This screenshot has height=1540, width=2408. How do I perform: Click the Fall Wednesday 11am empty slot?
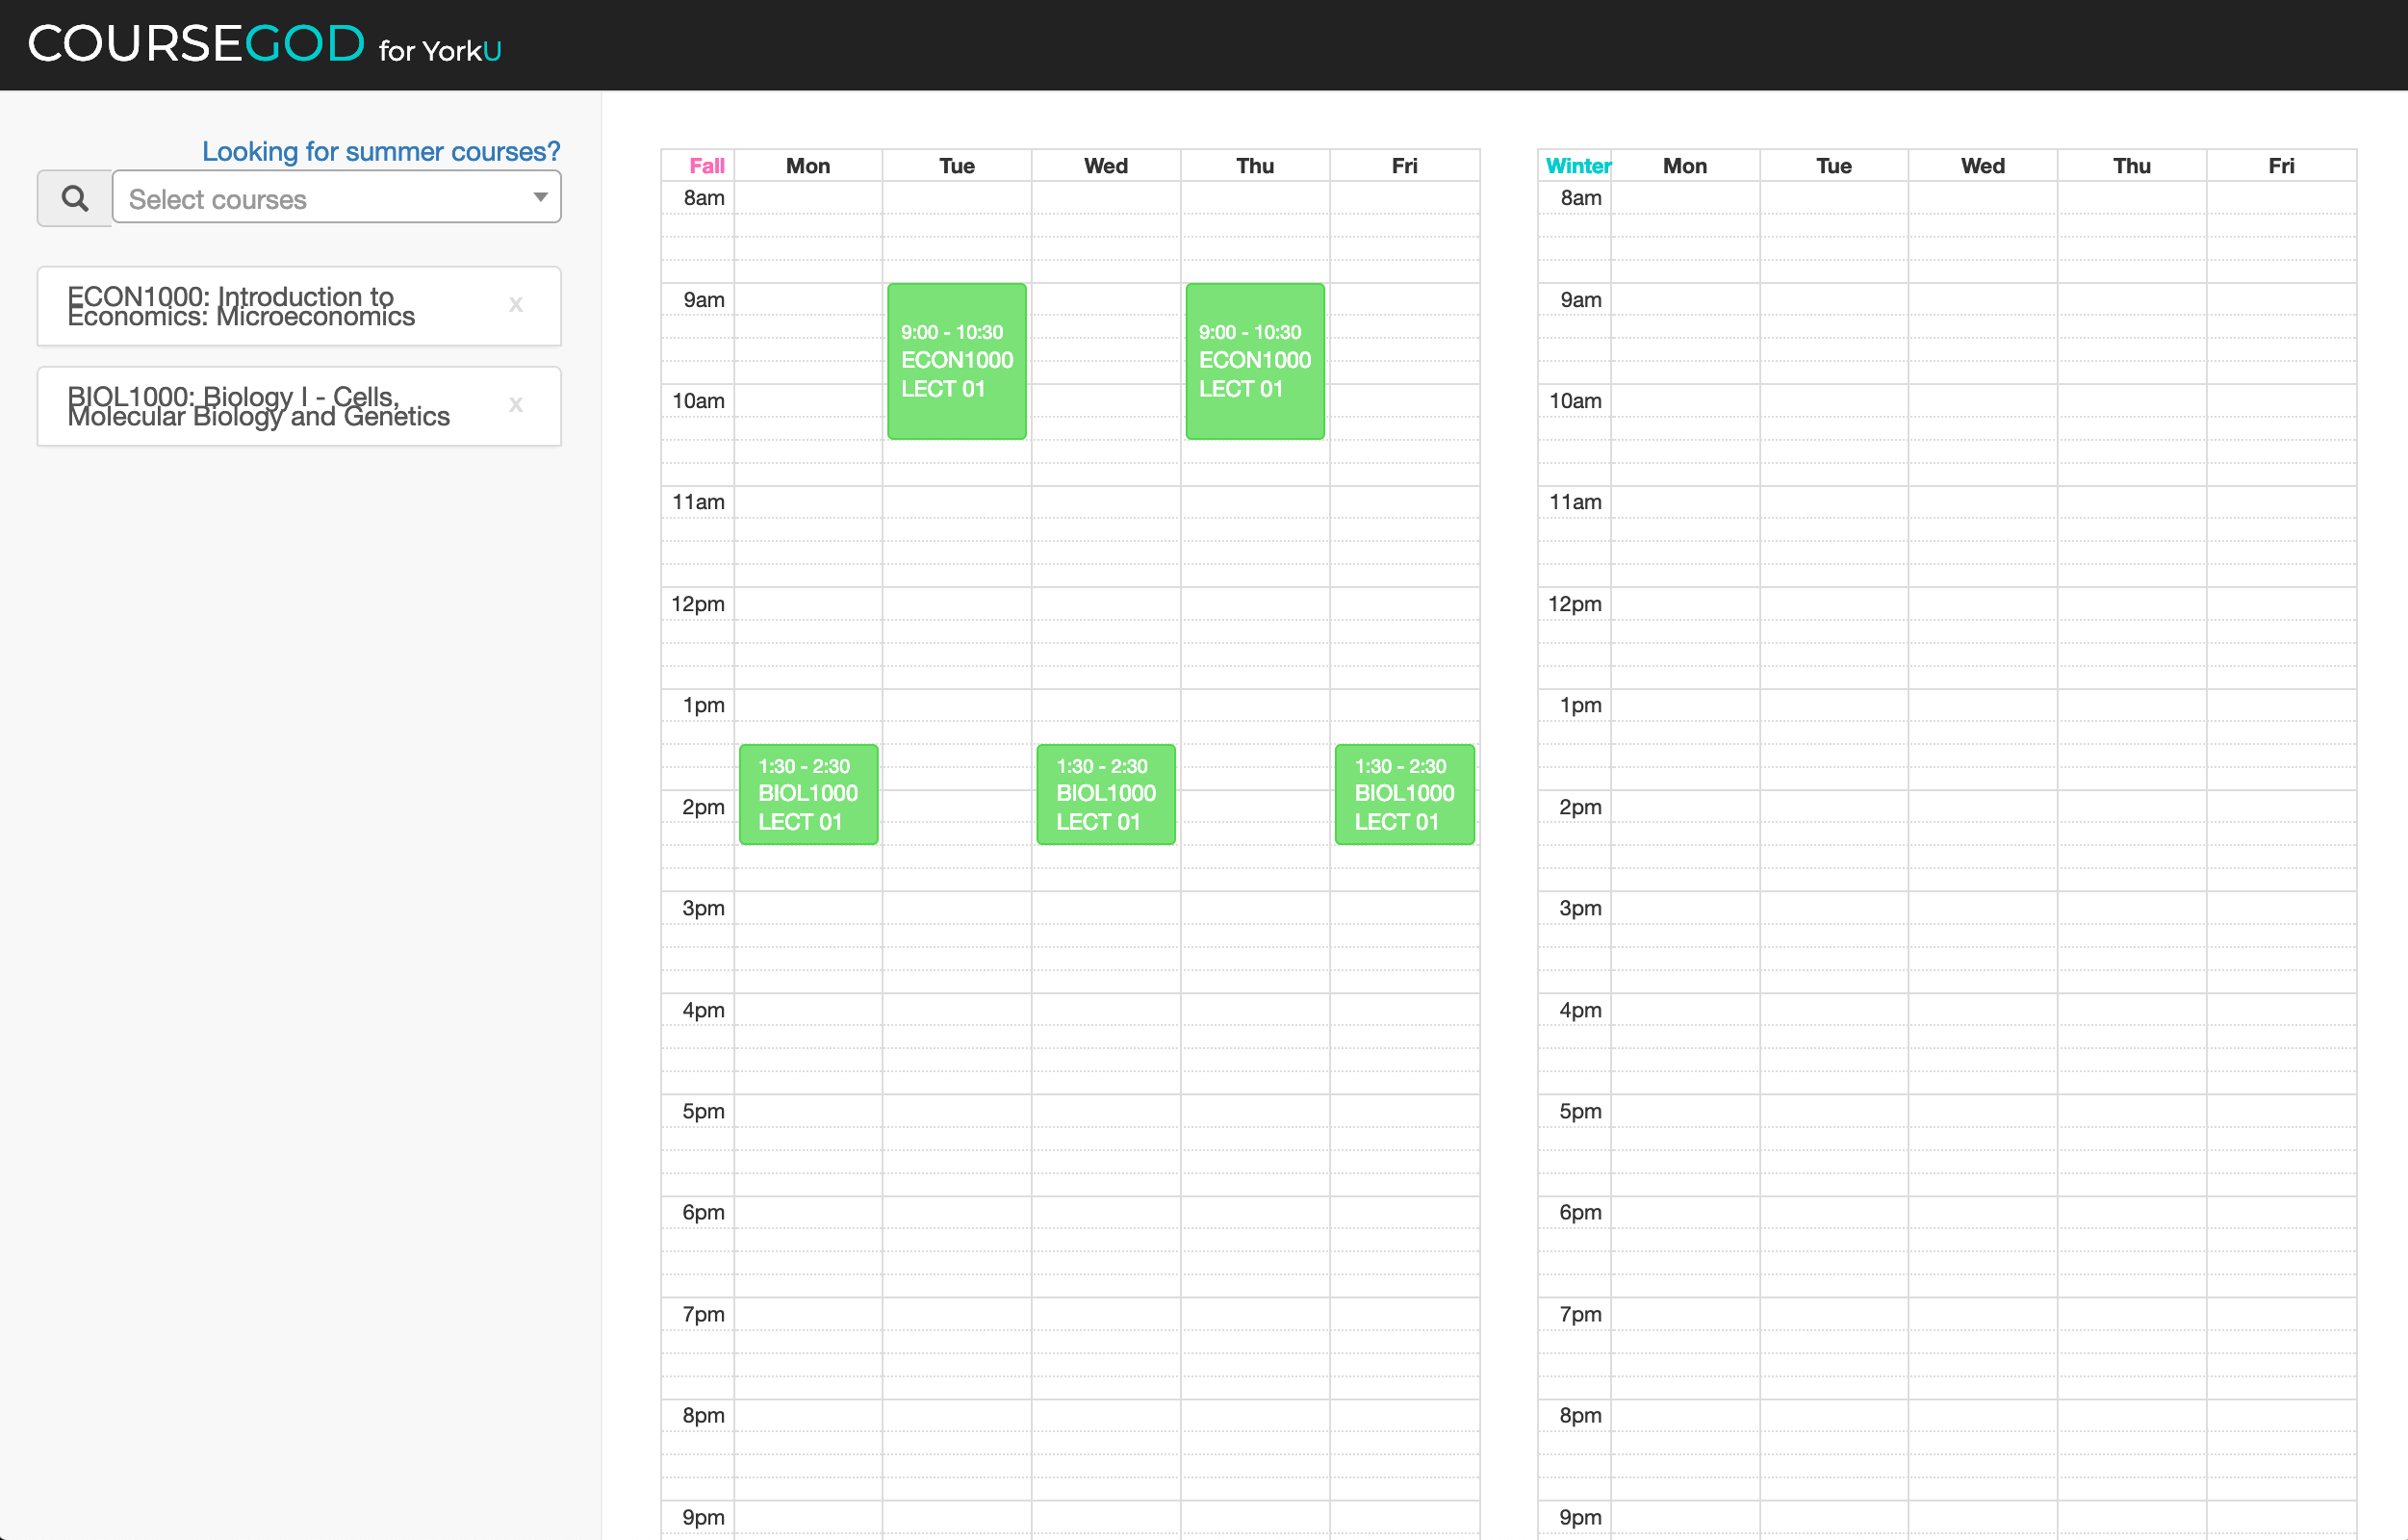[x=1105, y=502]
